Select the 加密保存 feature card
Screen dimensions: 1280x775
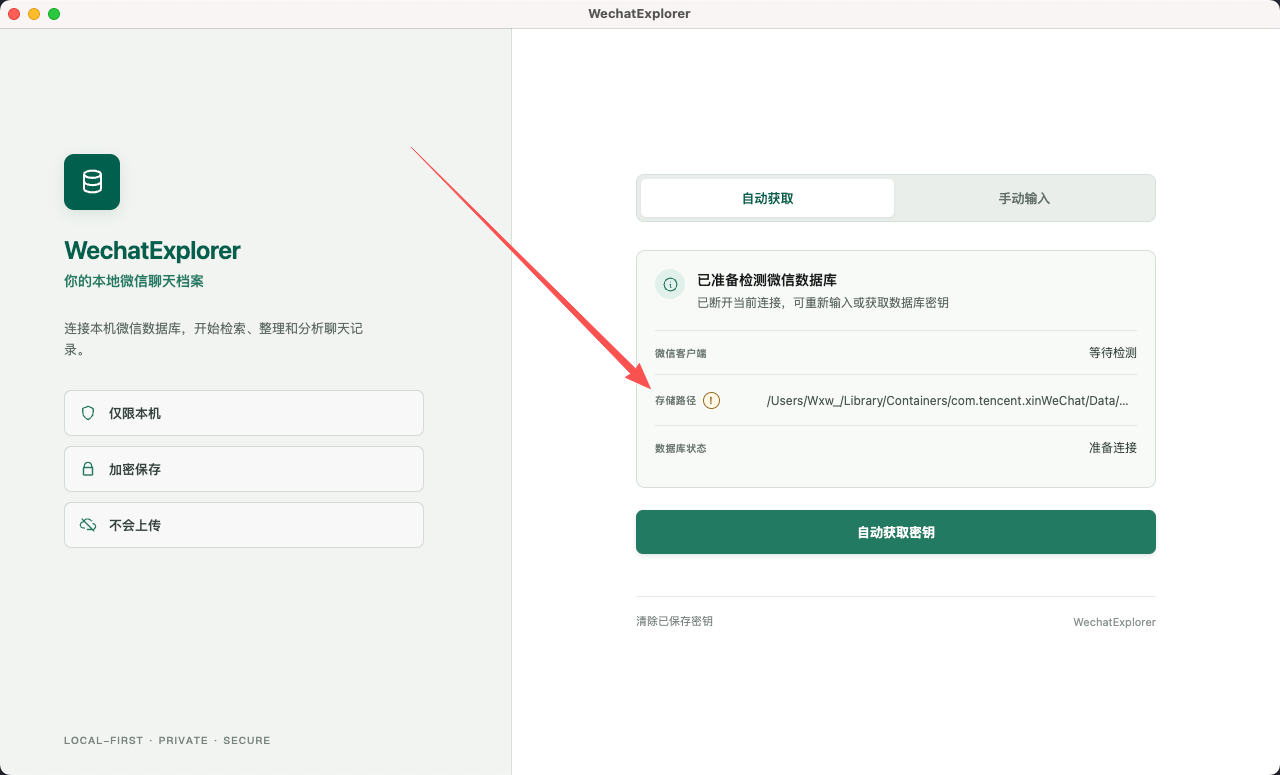(x=244, y=469)
